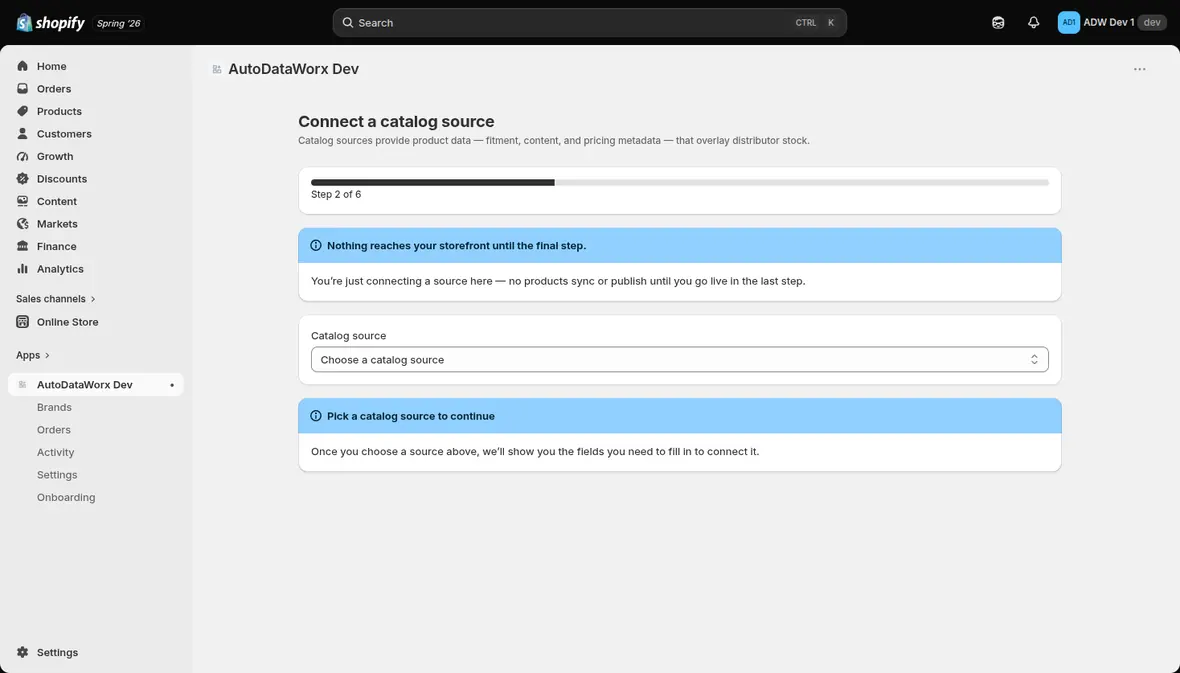Click the Growth gauge icon
The image size is (1180, 673).
pos(23,157)
